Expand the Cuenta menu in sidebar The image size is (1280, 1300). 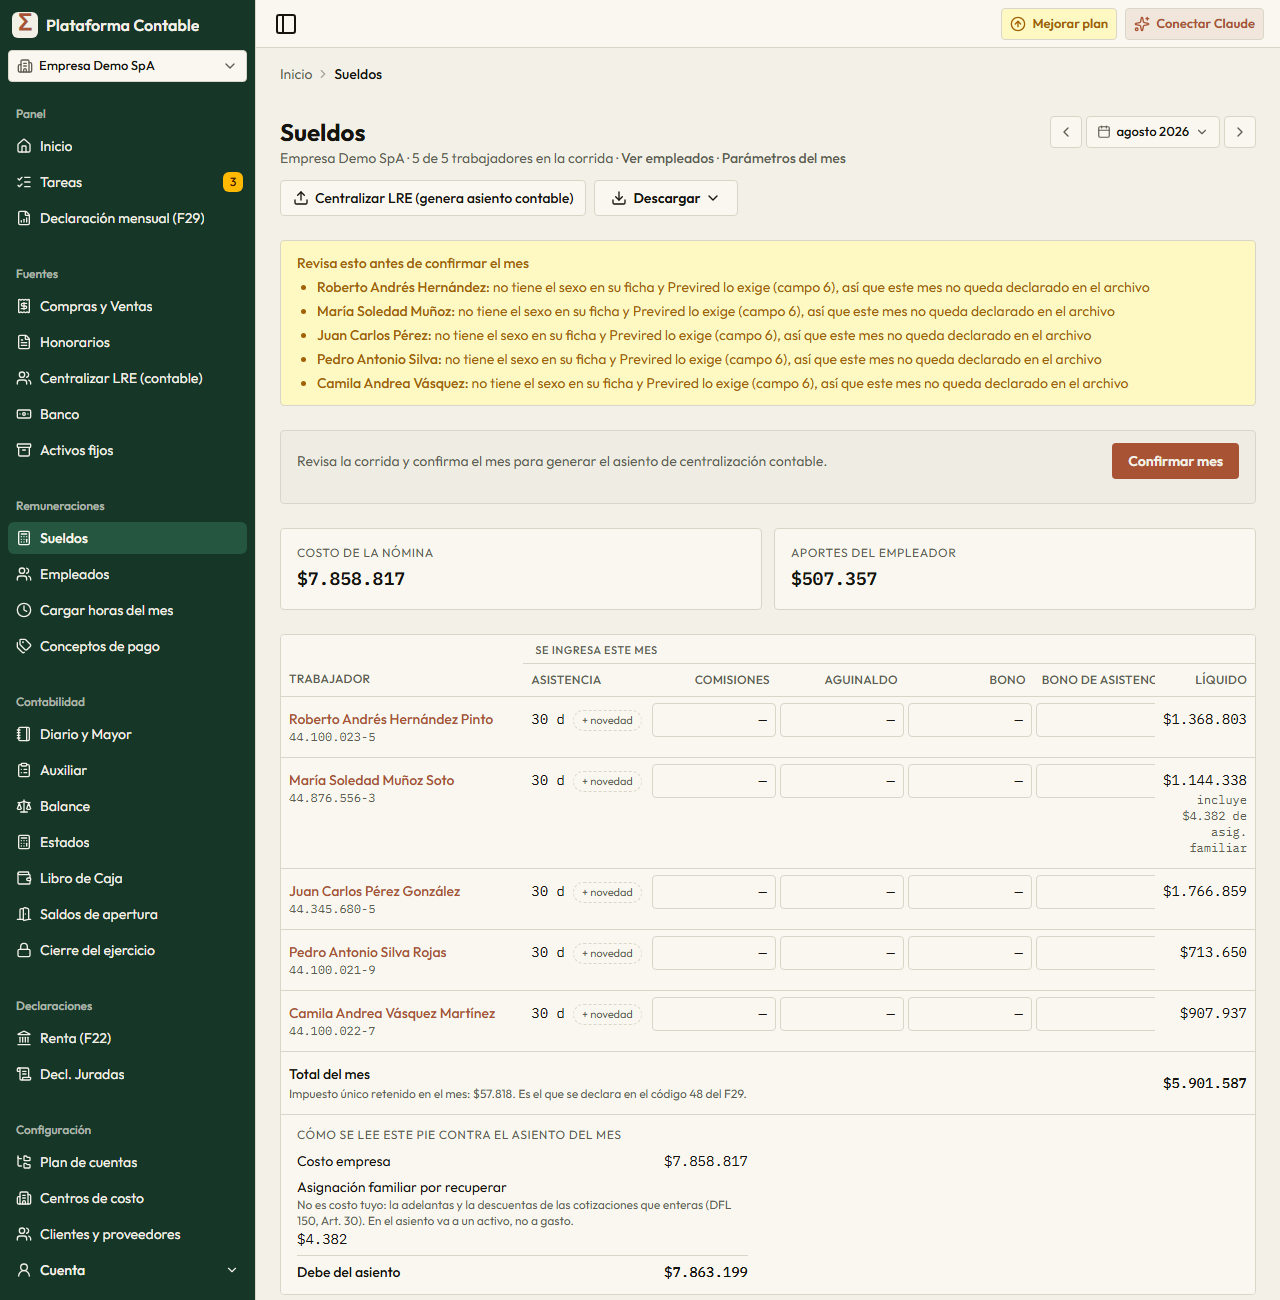pos(128,1270)
